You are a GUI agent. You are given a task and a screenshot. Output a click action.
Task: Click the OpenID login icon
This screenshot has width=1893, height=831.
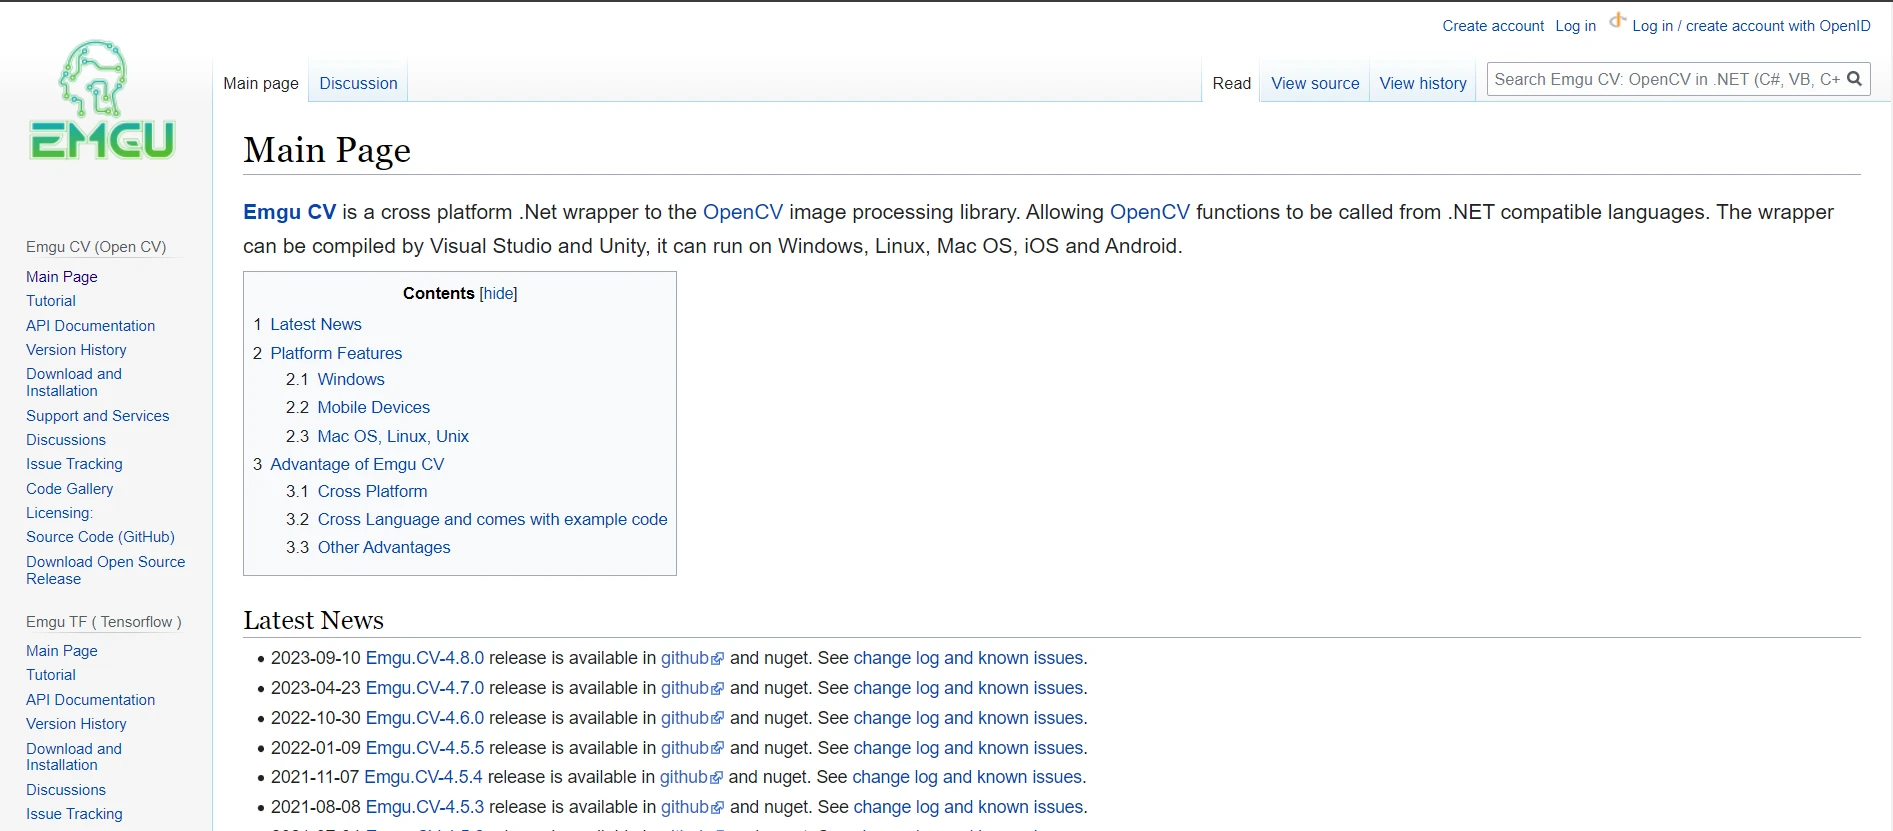pos(1617,21)
